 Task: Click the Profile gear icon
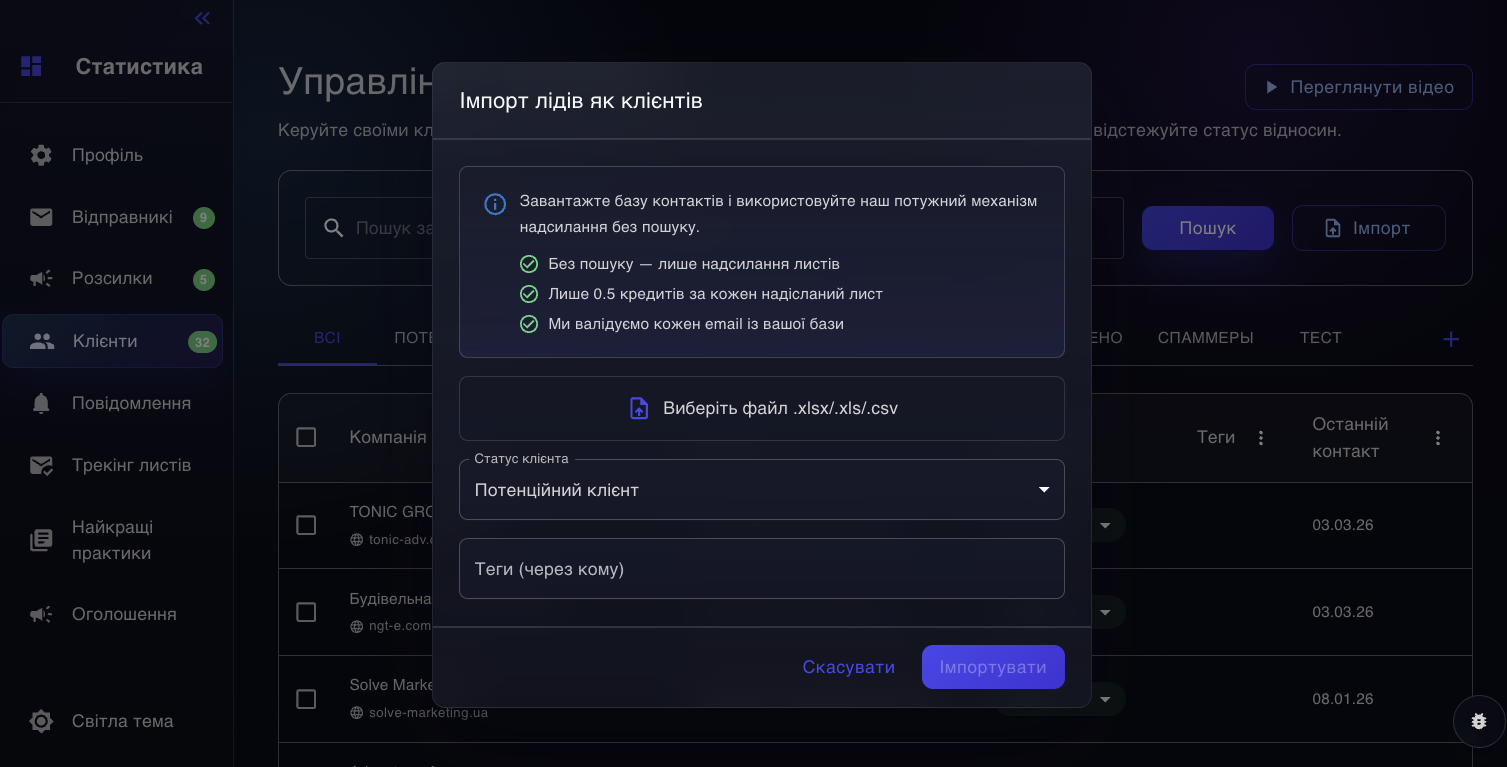click(x=41, y=155)
